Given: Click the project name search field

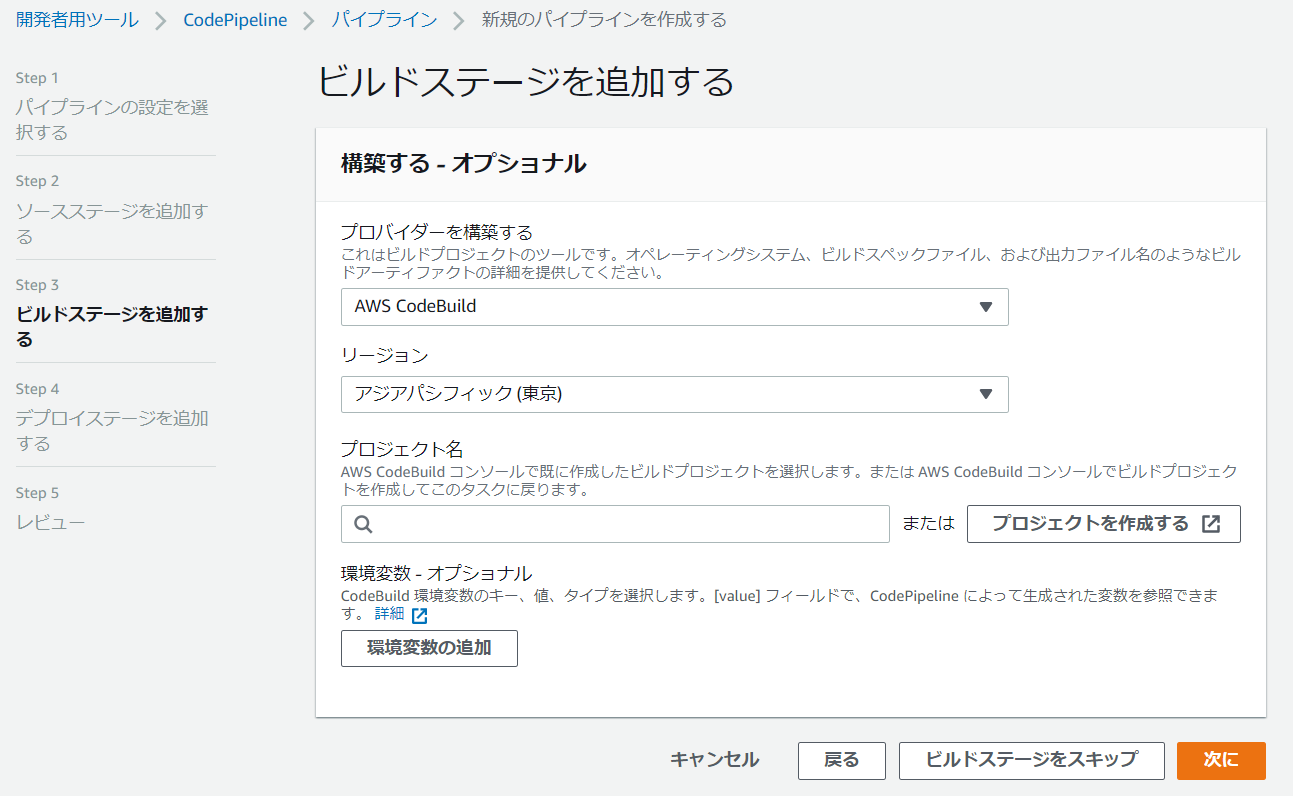Looking at the screenshot, I should 615,524.
